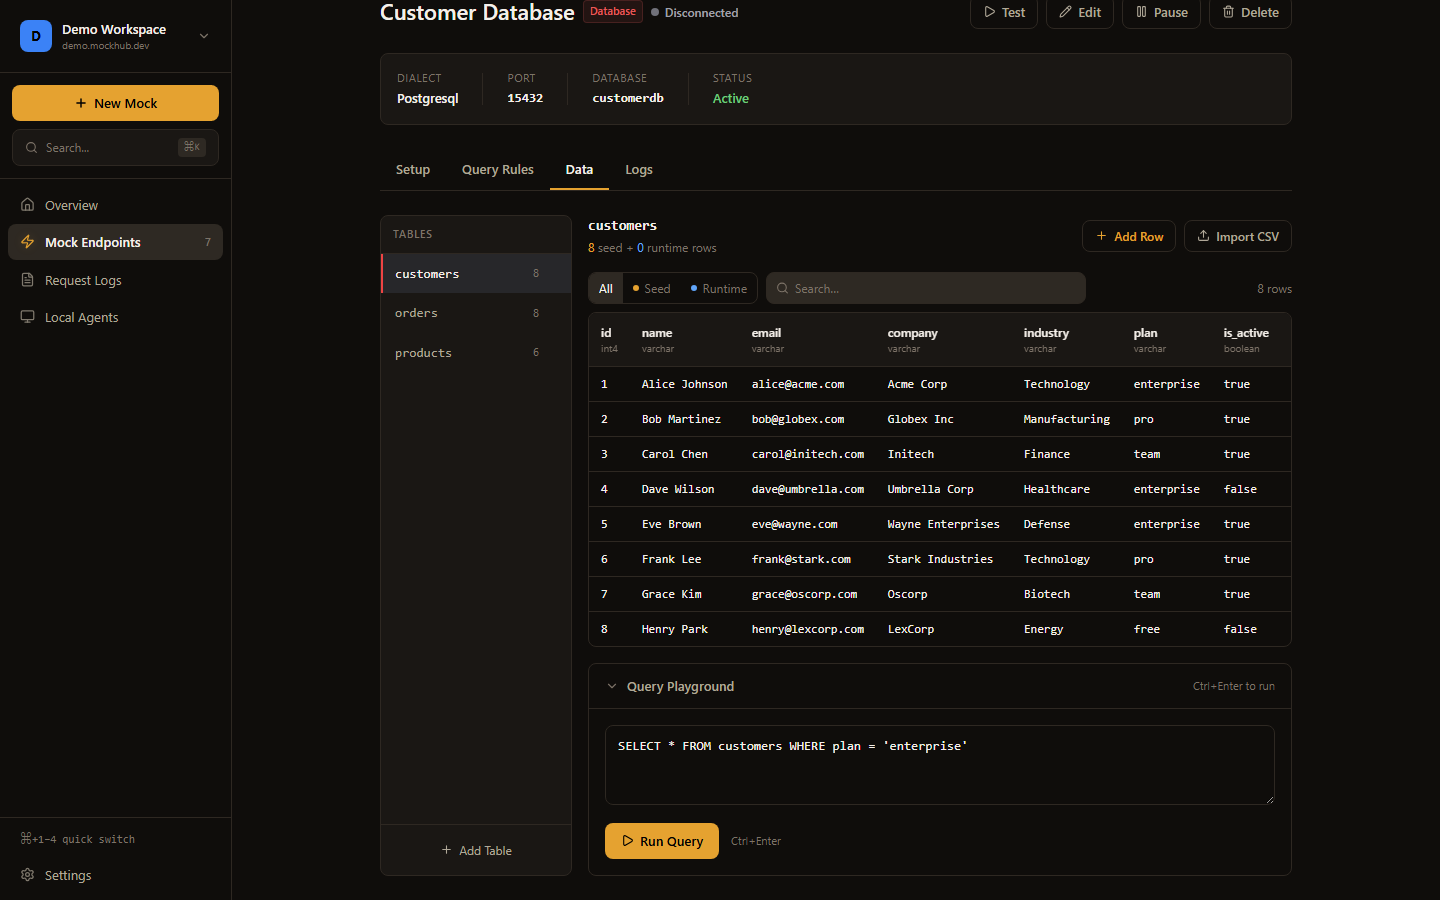Click the Request Logs document icon

tap(28, 280)
